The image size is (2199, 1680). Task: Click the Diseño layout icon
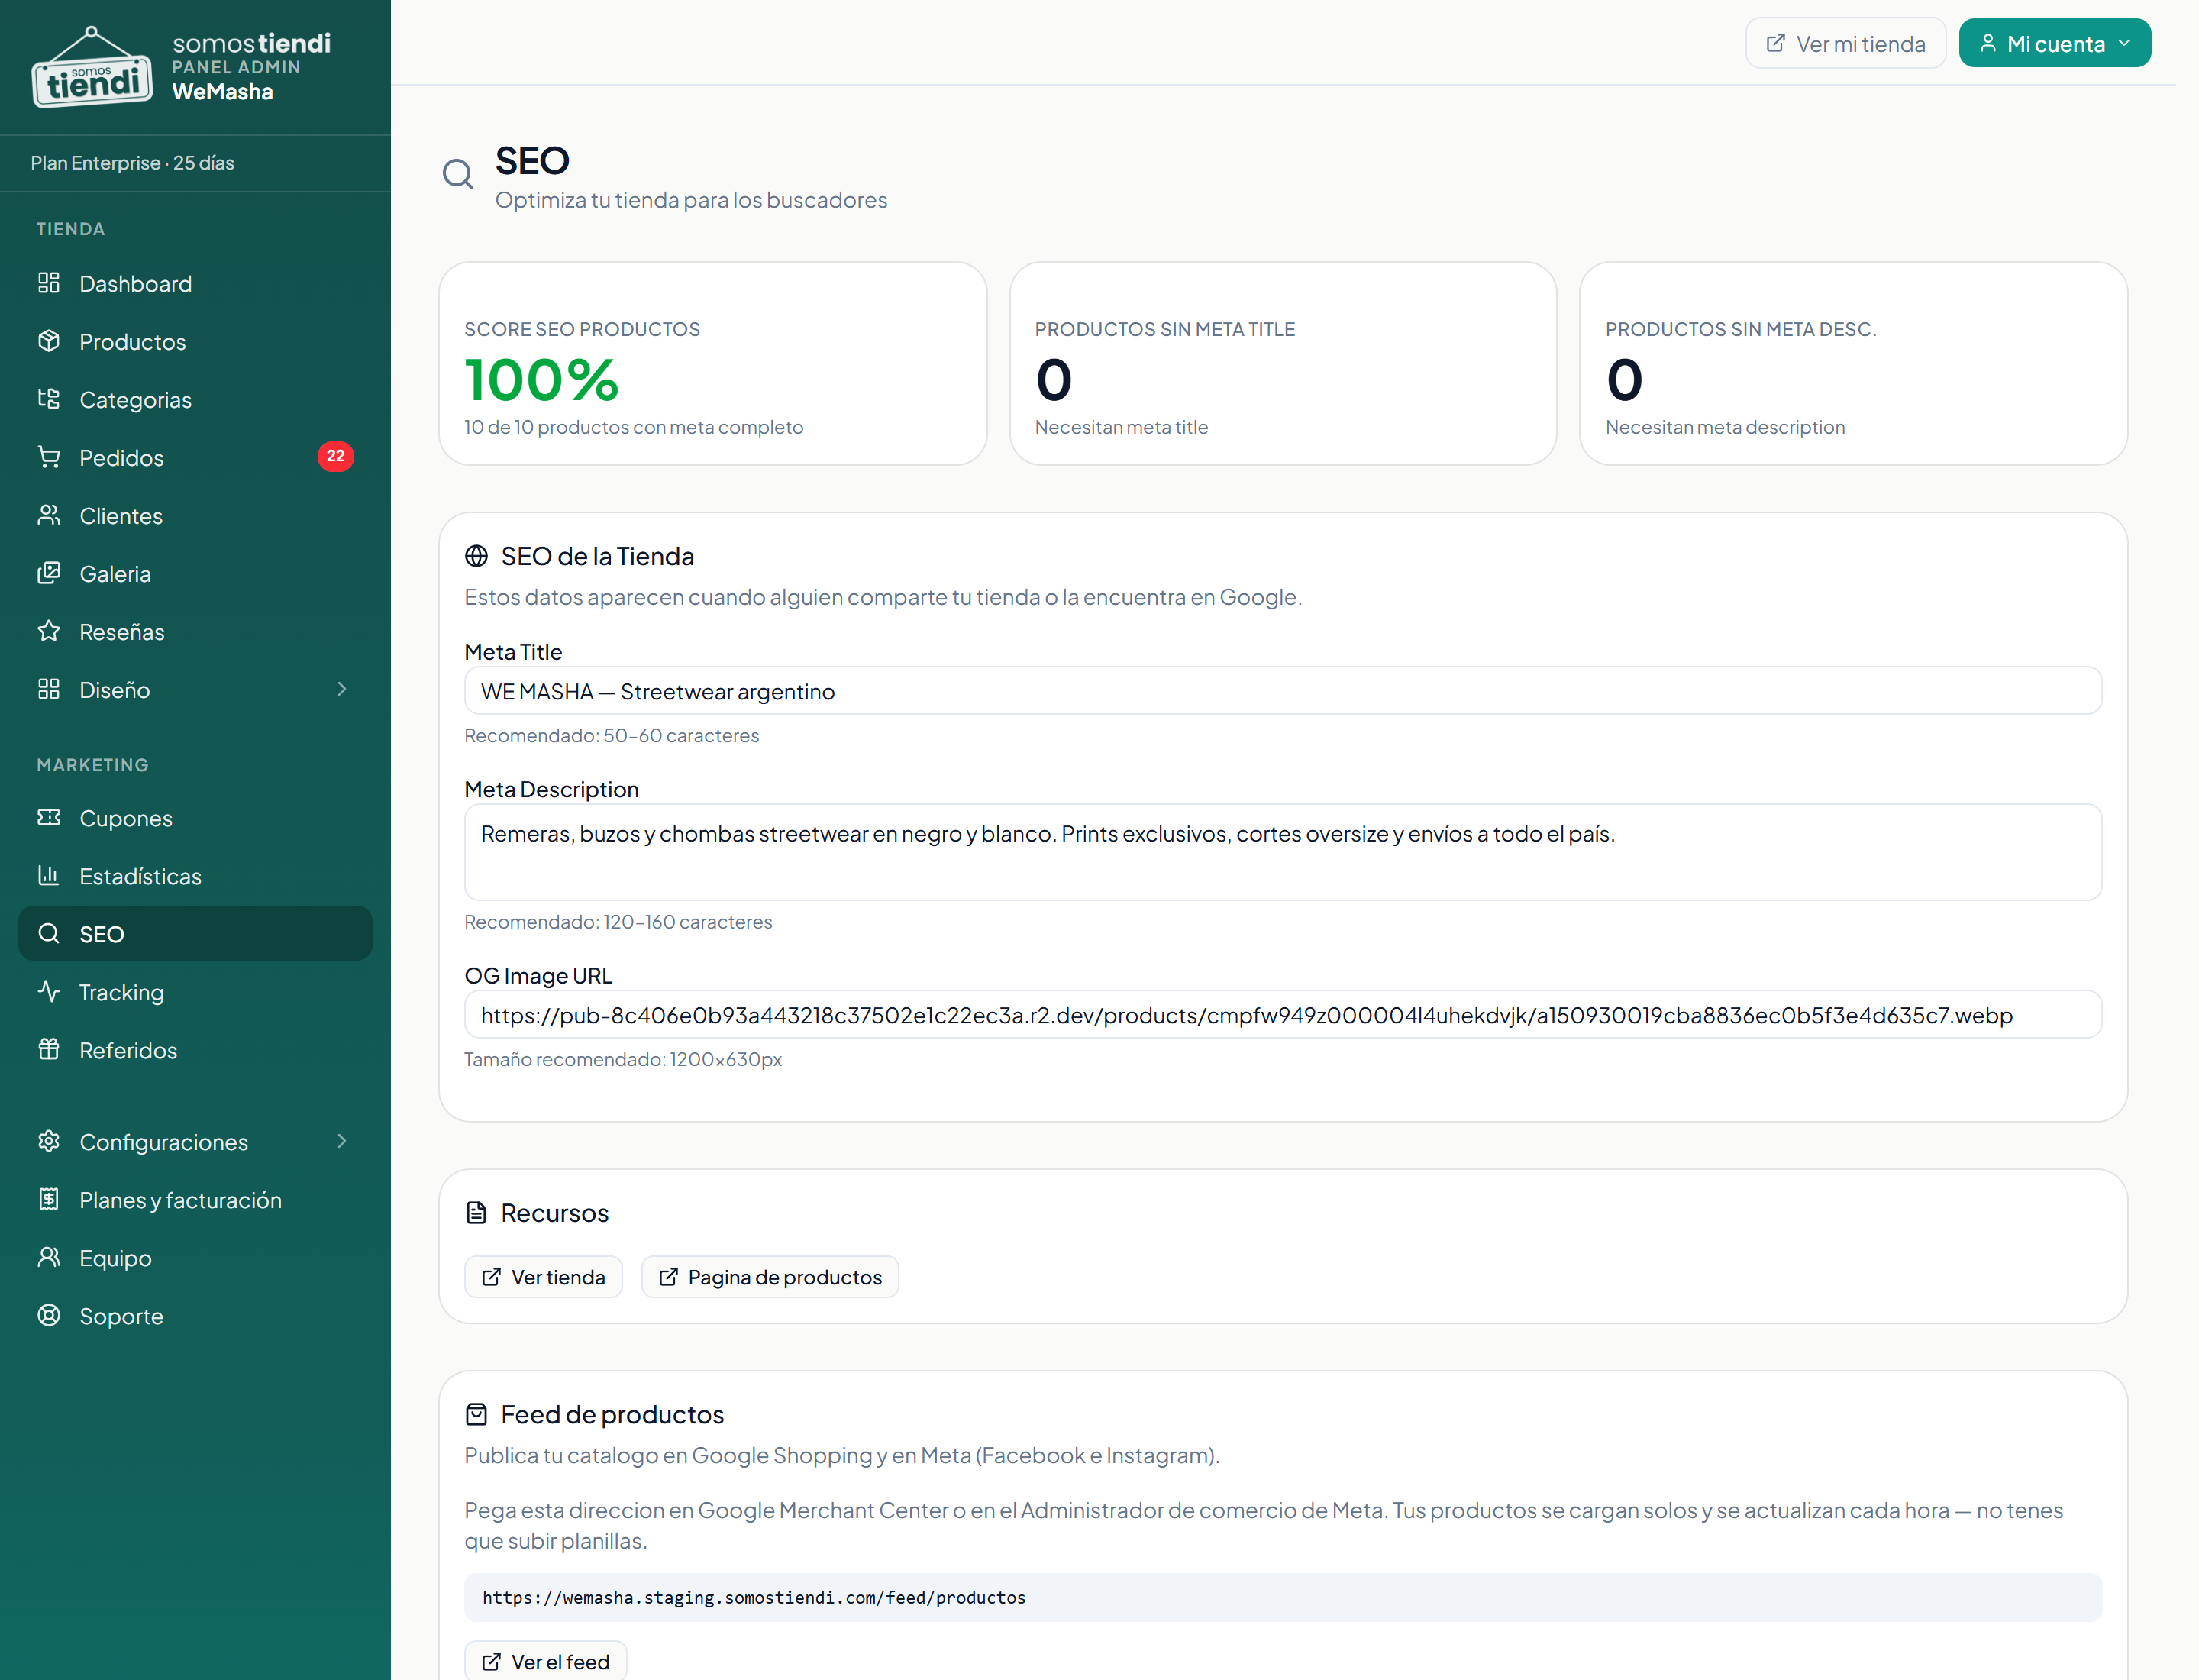tap(49, 689)
